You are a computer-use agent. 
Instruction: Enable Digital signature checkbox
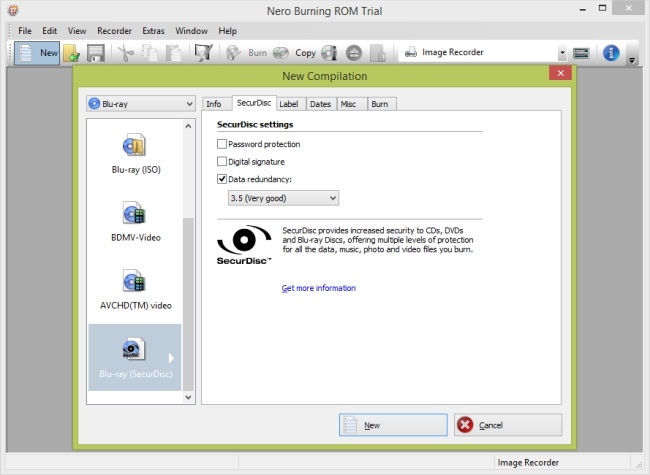click(222, 161)
